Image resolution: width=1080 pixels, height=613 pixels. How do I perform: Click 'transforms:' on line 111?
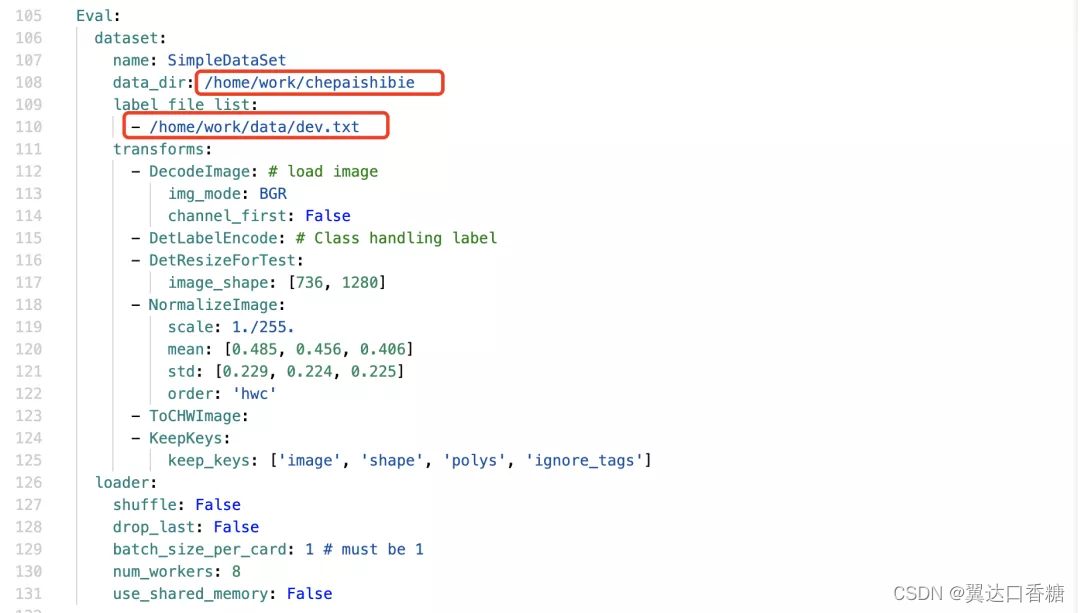pos(163,149)
